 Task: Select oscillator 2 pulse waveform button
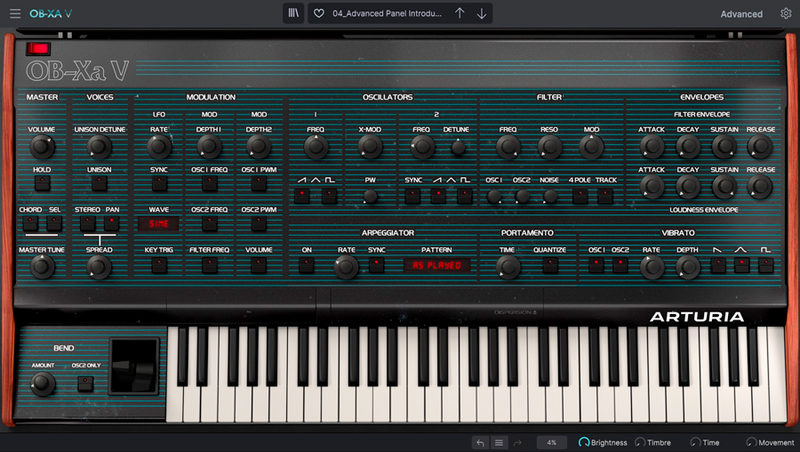465,195
